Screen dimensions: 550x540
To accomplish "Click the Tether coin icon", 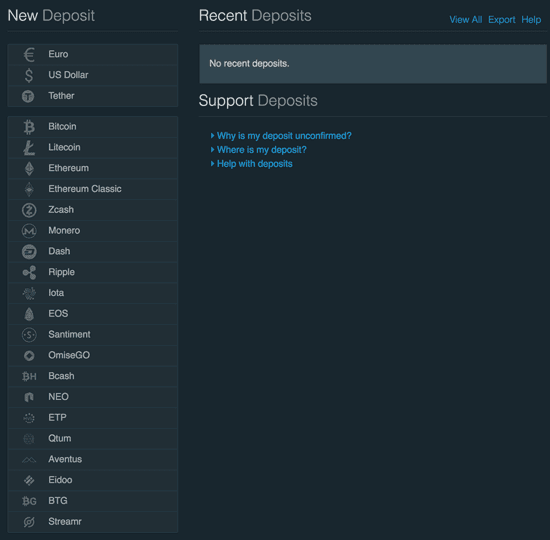I will coord(28,96).
